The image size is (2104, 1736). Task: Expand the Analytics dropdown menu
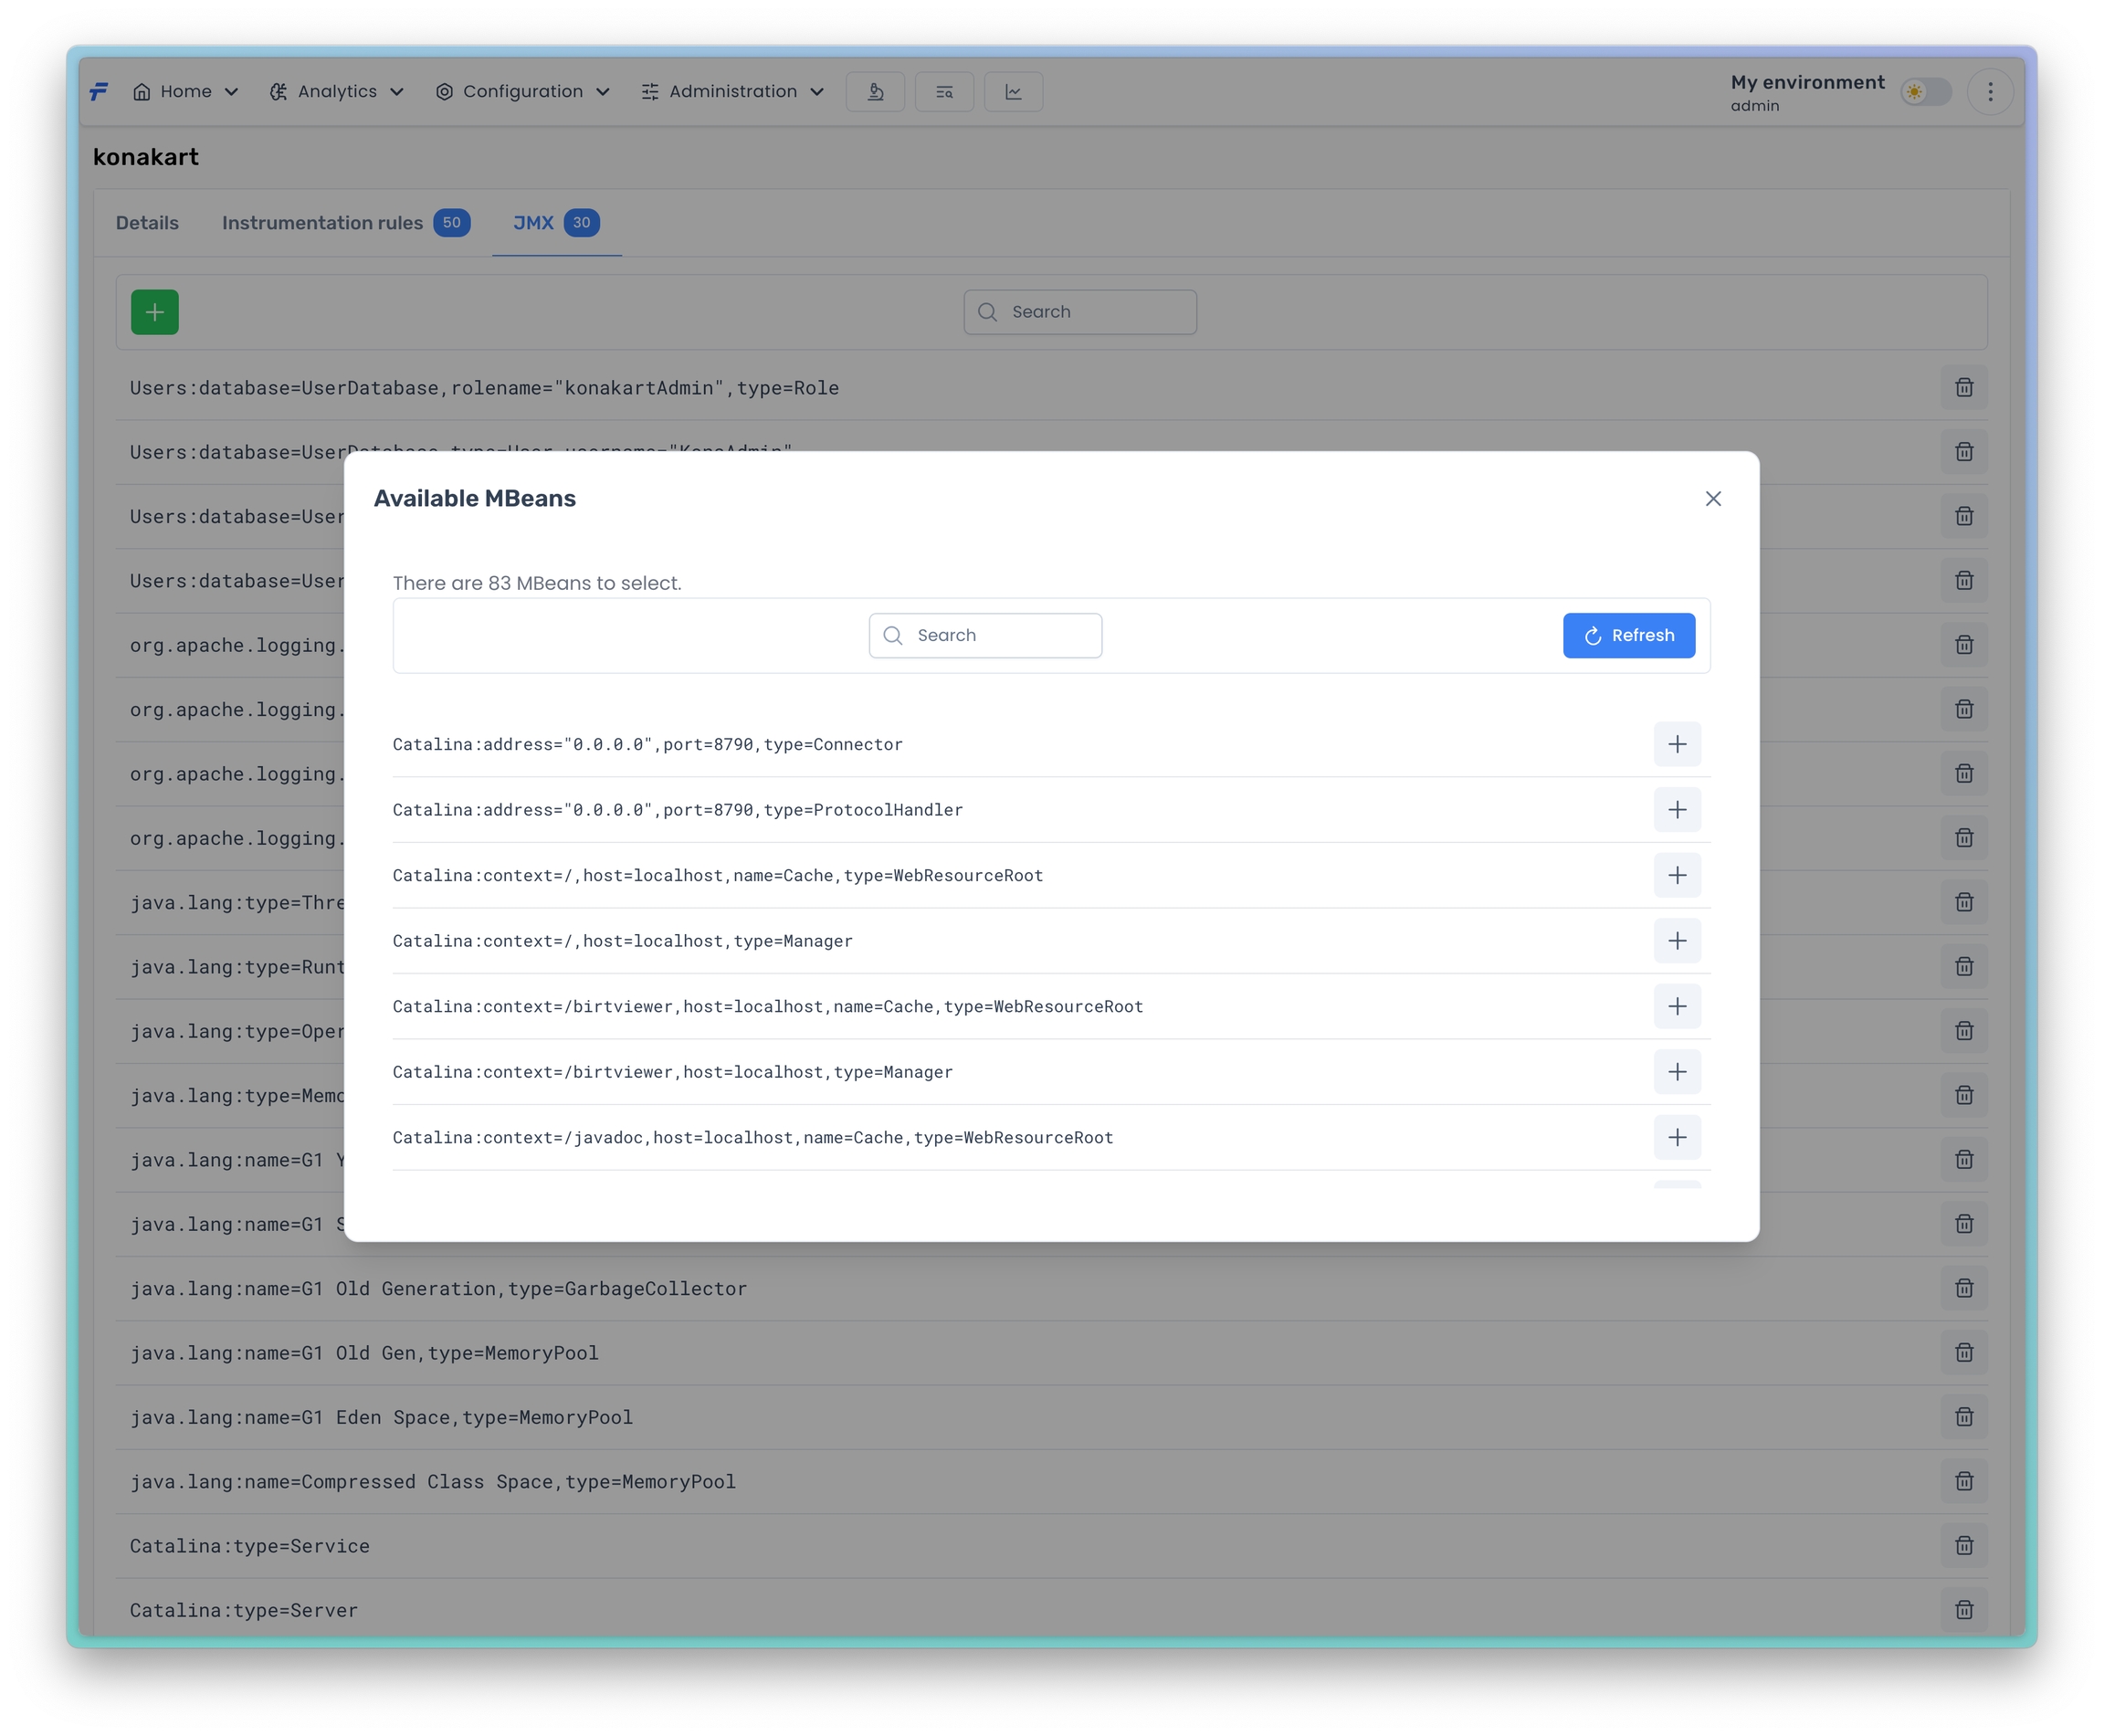coord(337,92)
